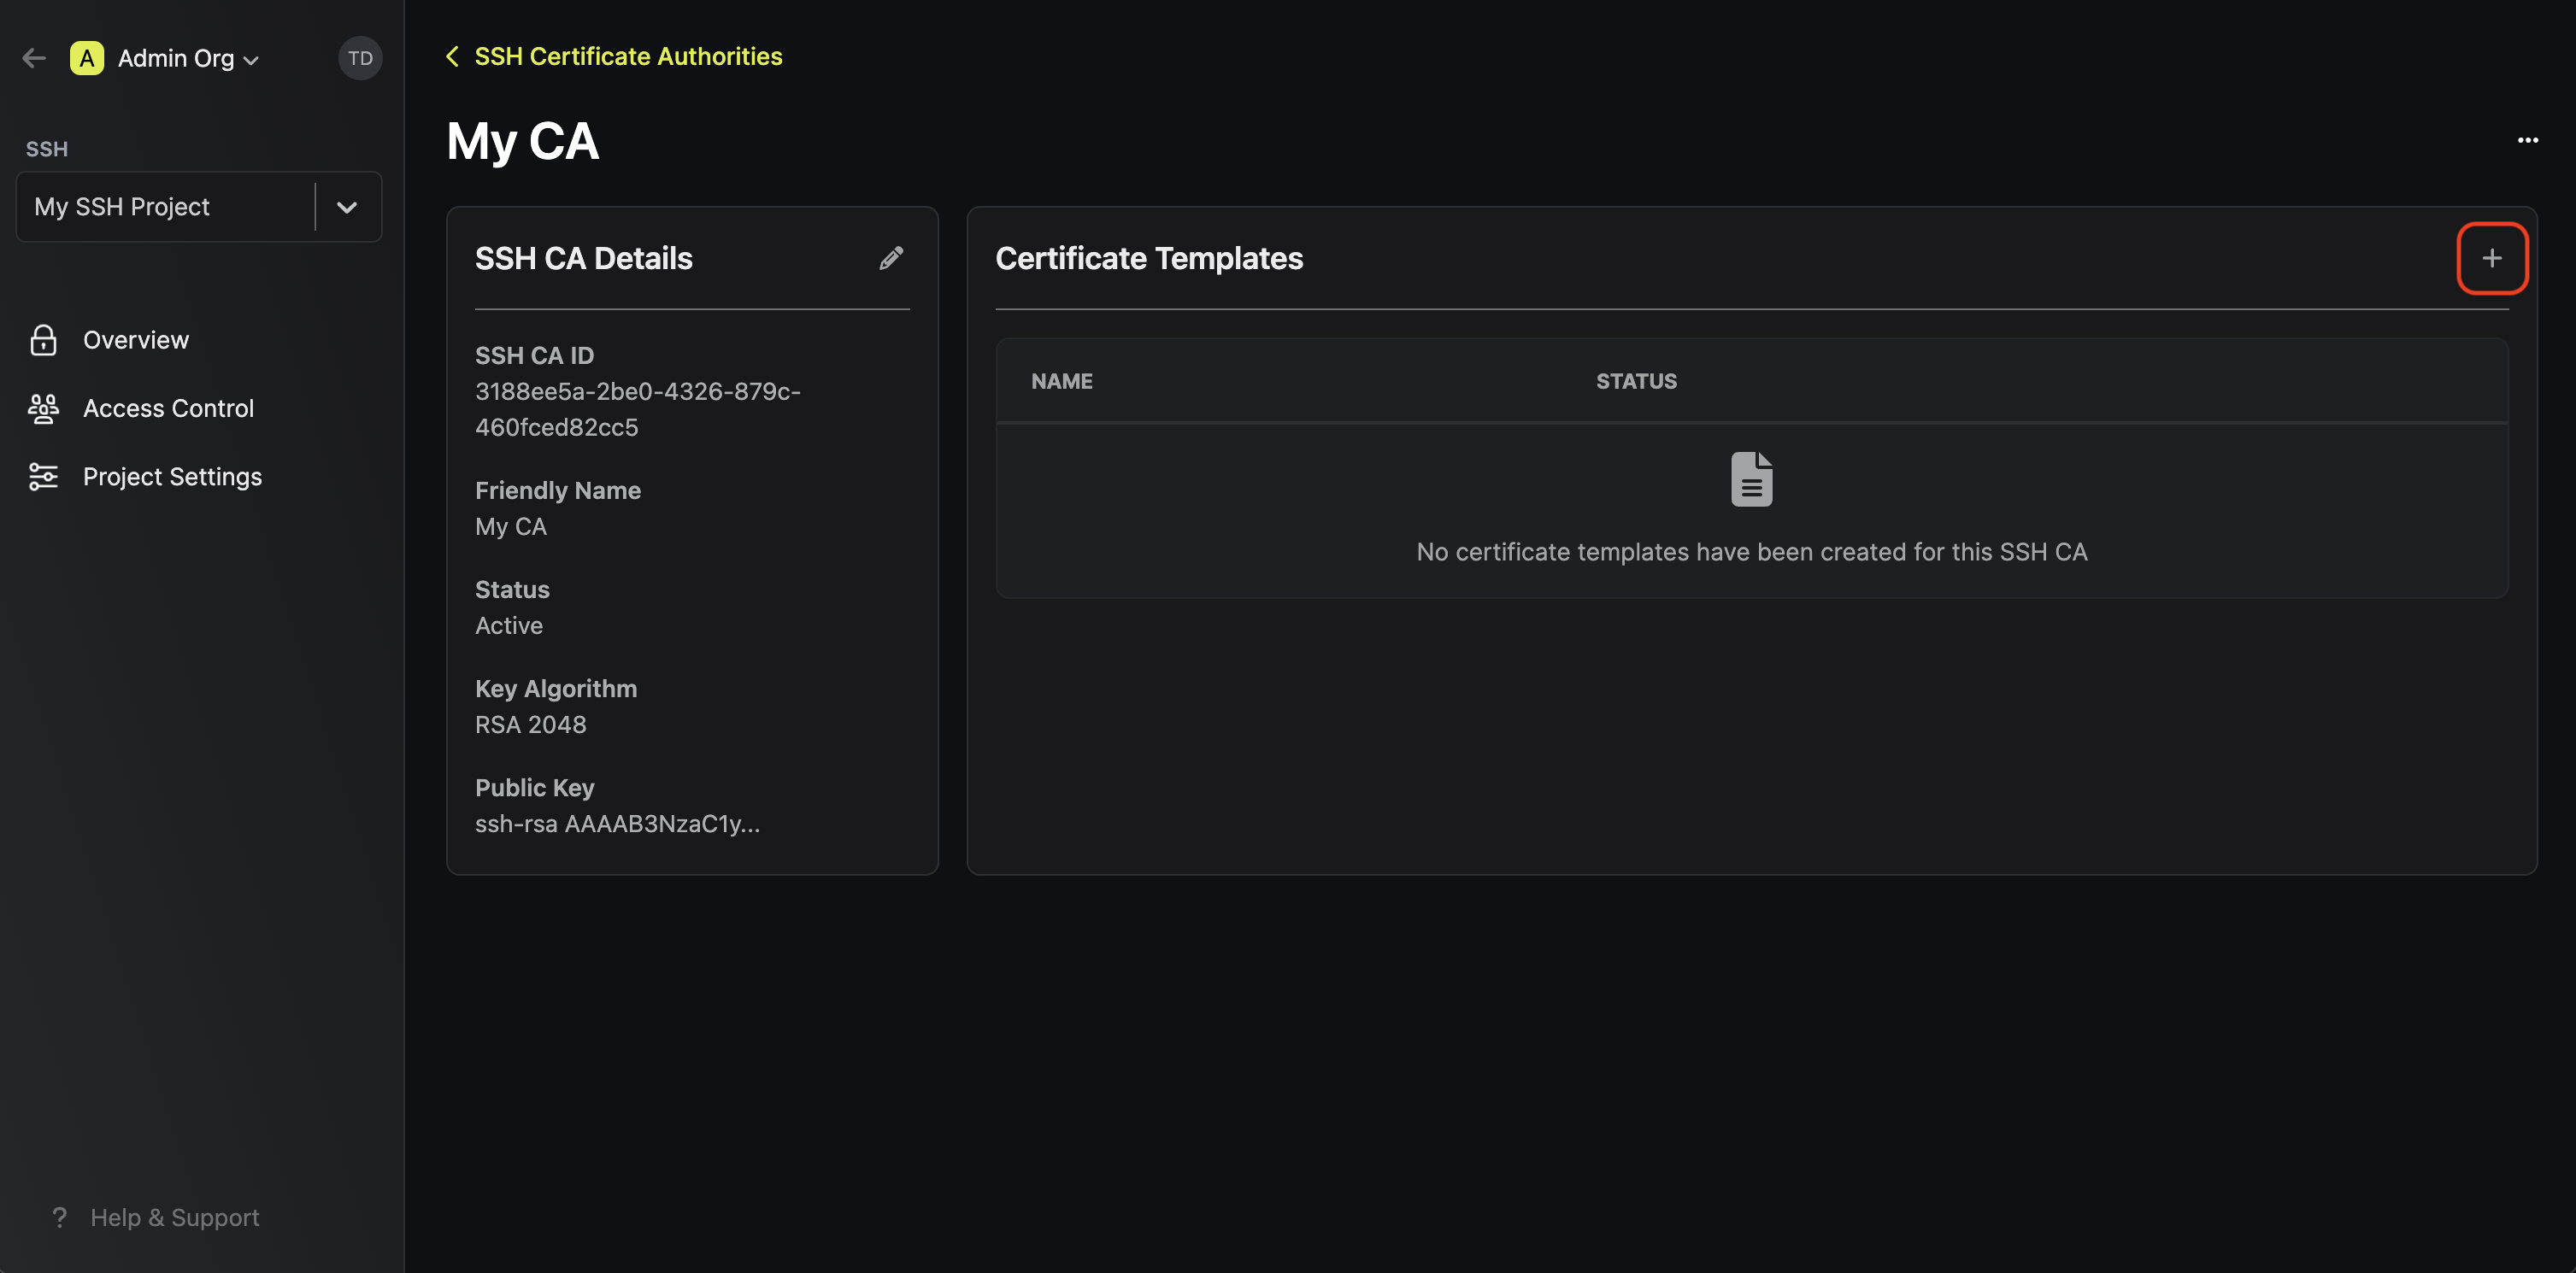2576x1273 pixels.
Task: Open the Admin Org dropdown
Action: point(249,58)
